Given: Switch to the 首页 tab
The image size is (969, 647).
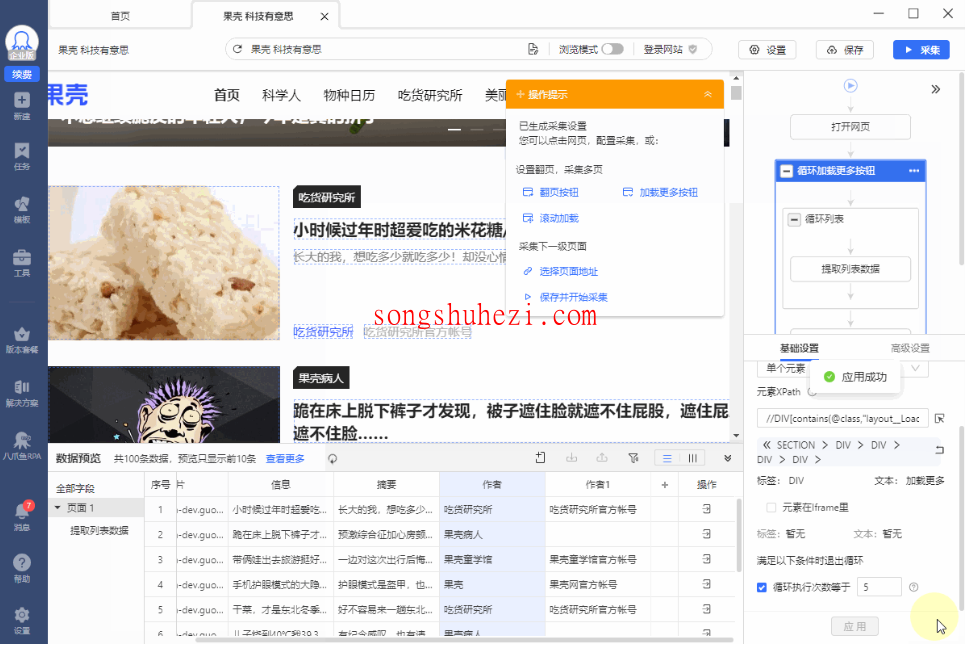Looking at the screenshot, I should (x=121, y=16).
